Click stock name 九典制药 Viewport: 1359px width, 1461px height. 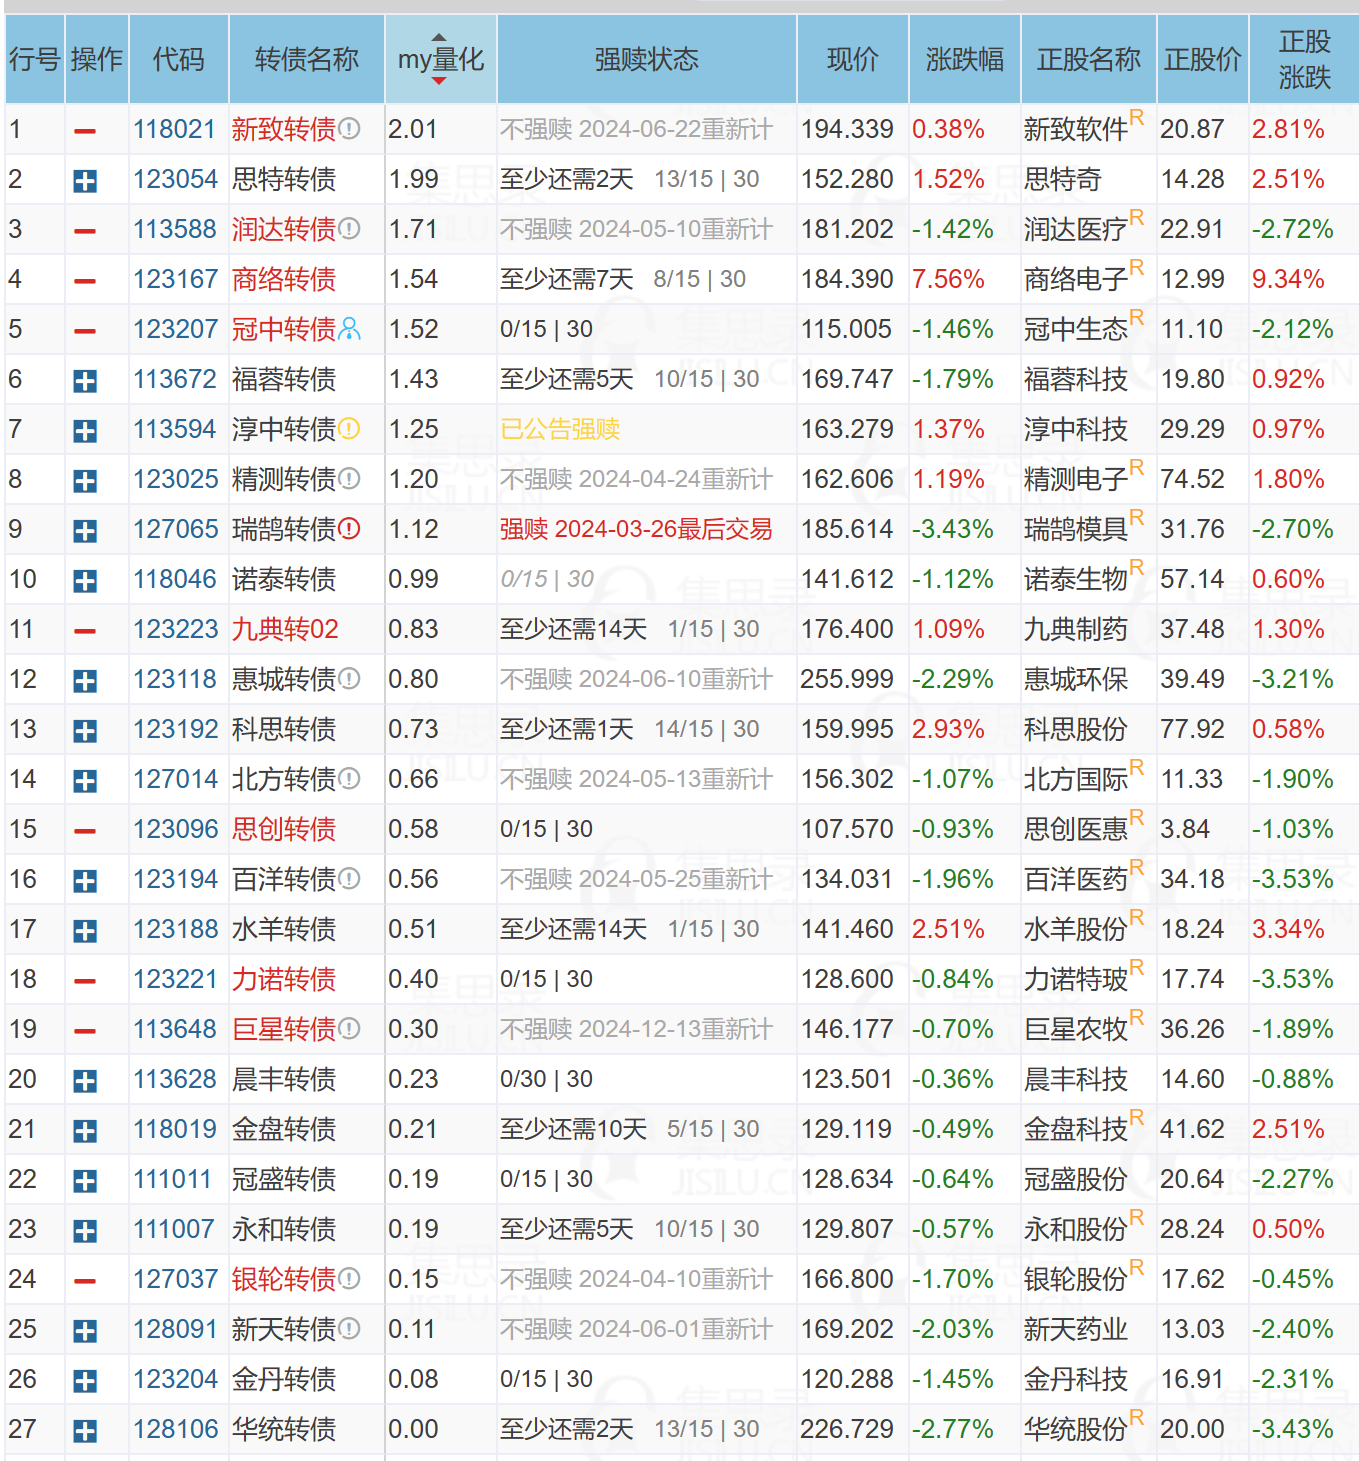1076,629
